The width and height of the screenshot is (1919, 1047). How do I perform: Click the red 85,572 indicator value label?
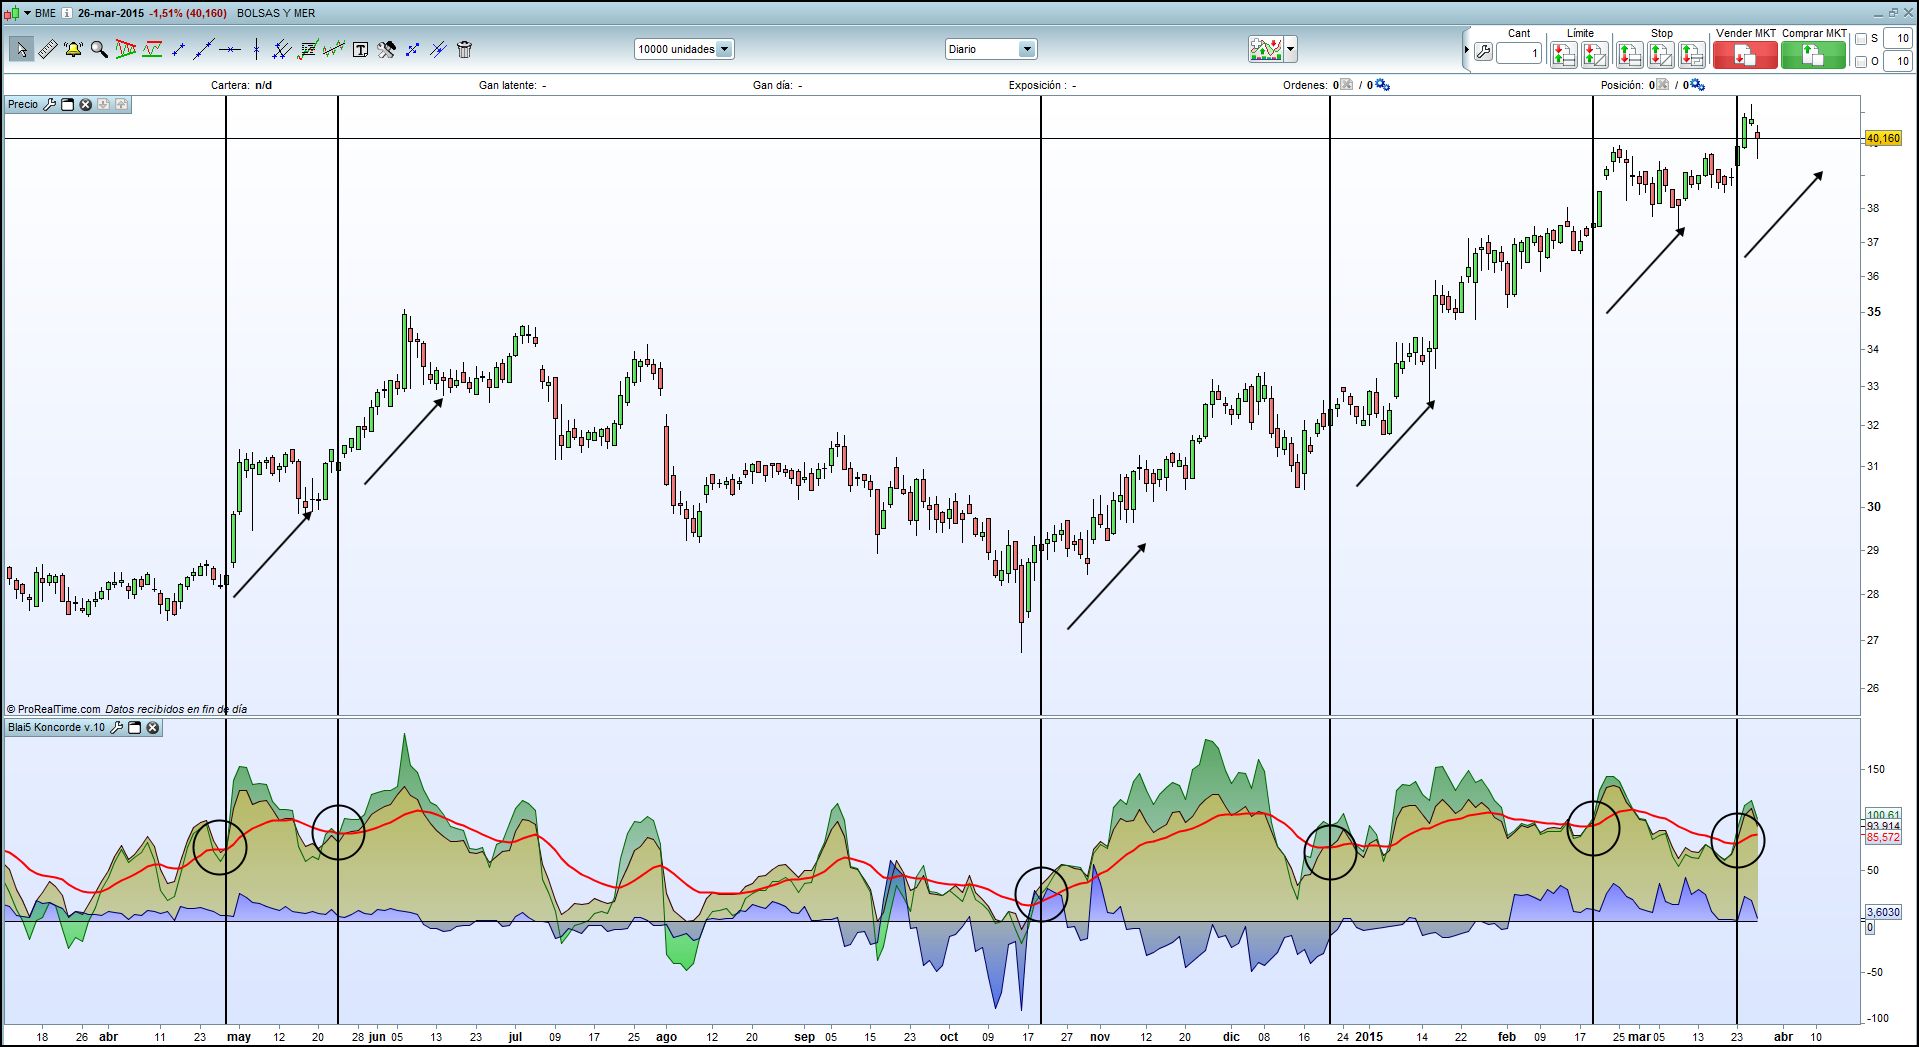(x=1883, y=838)
